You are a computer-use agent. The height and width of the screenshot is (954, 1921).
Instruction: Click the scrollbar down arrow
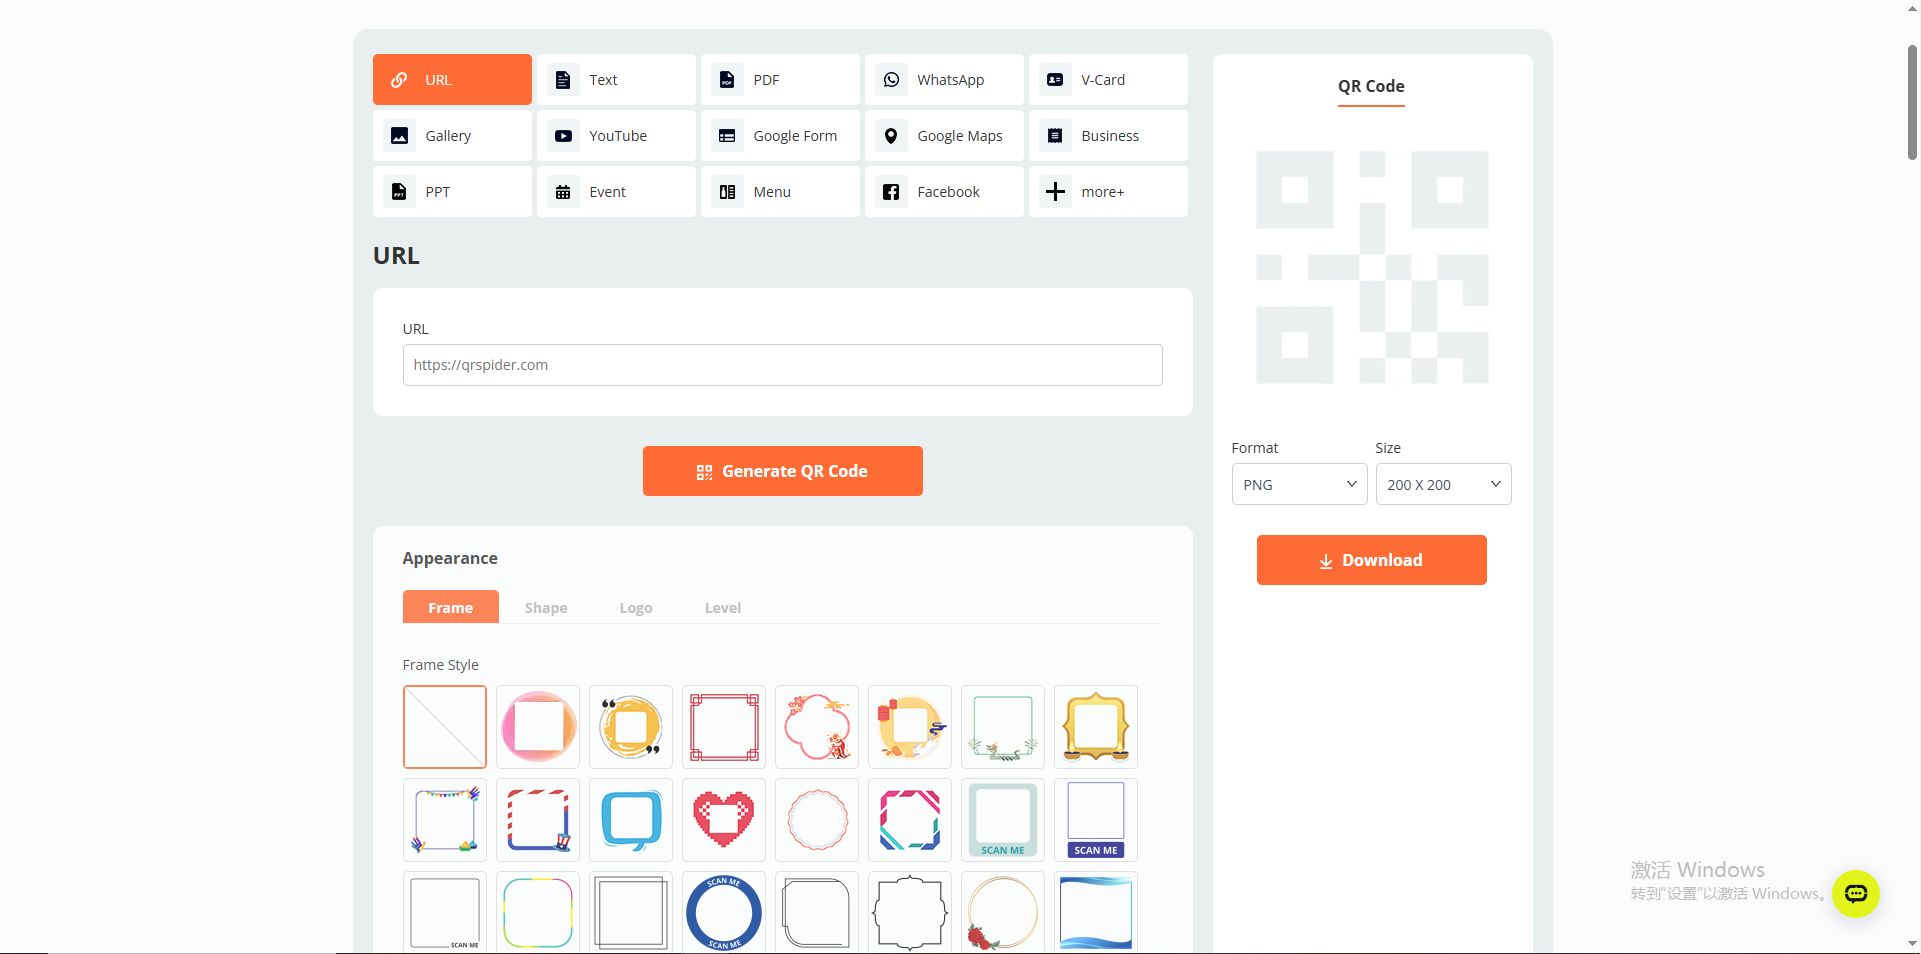1912,944
